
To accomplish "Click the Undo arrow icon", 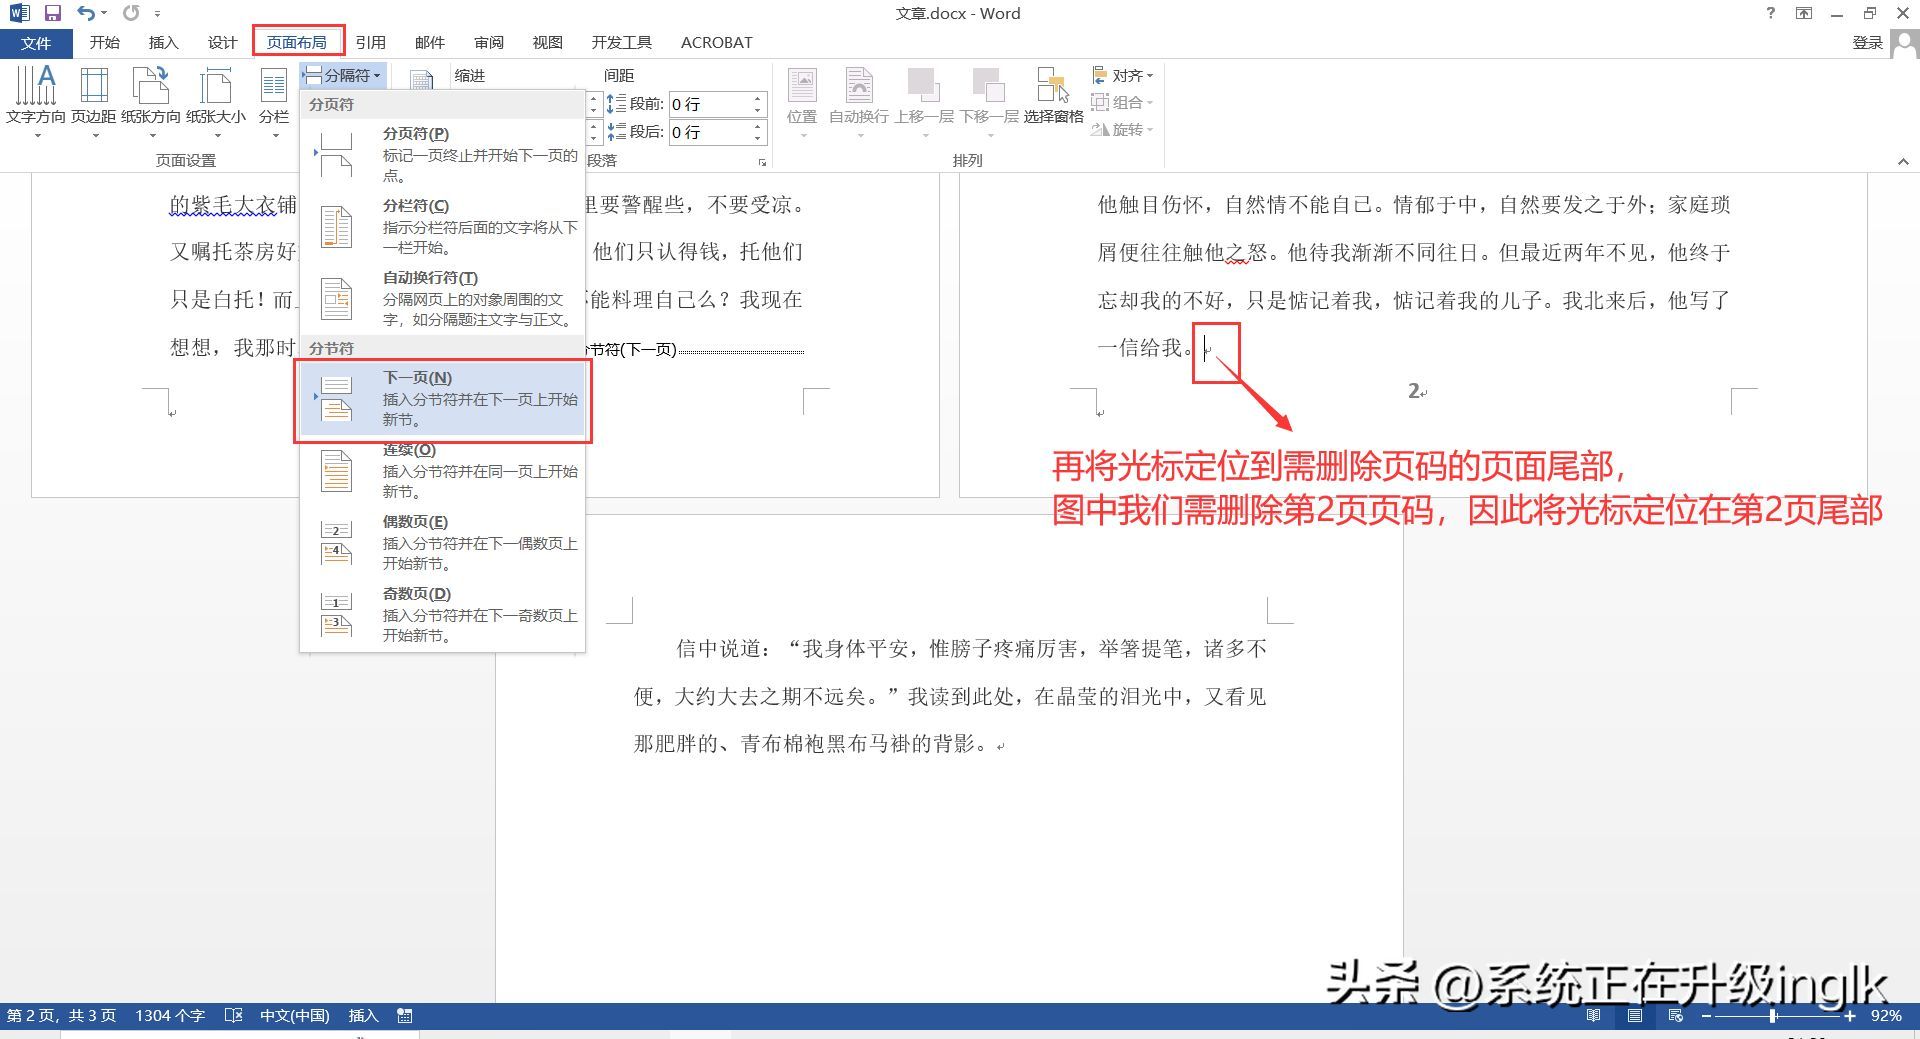I will tap(86, 13).
